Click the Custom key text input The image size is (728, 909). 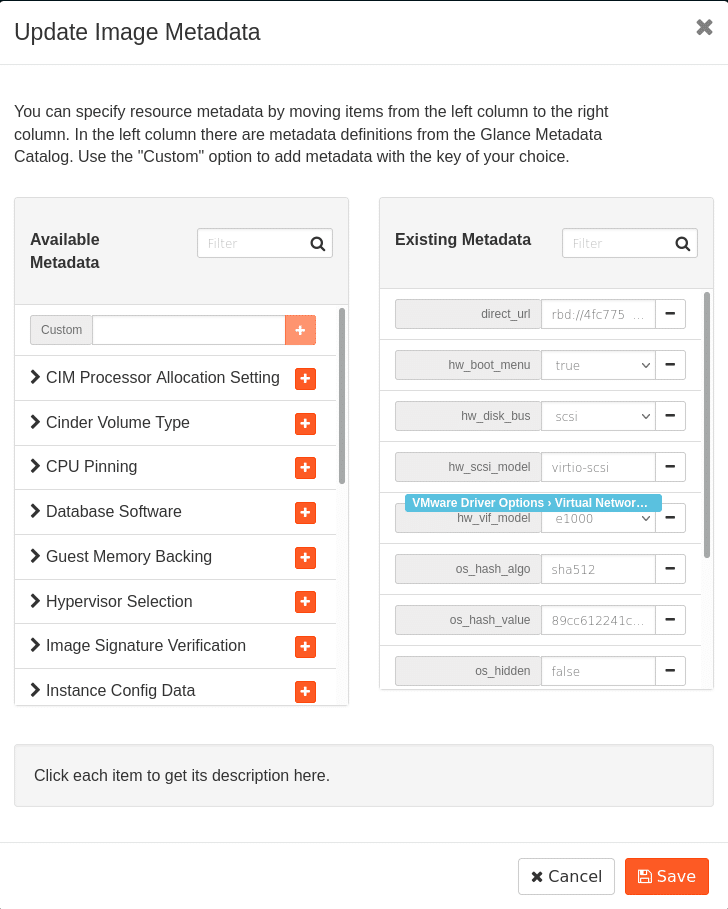188,330
